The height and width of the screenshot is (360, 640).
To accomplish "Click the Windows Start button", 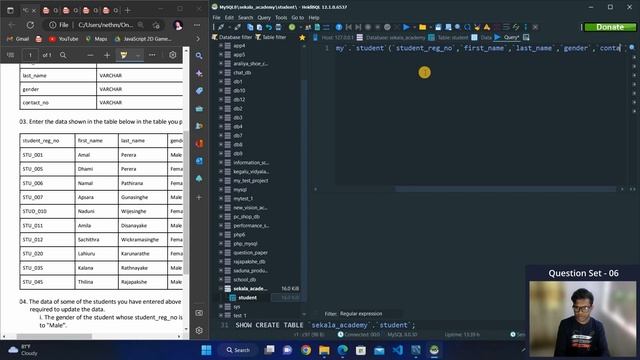I will [207, 350].
